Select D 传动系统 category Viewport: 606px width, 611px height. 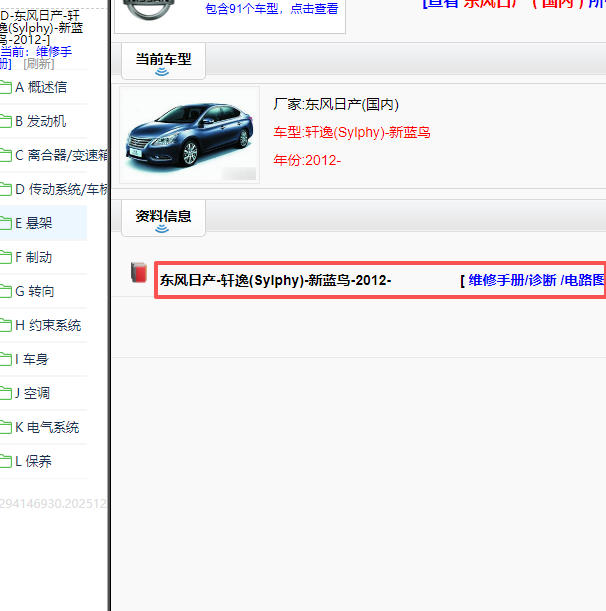click(x=62, y=189)
